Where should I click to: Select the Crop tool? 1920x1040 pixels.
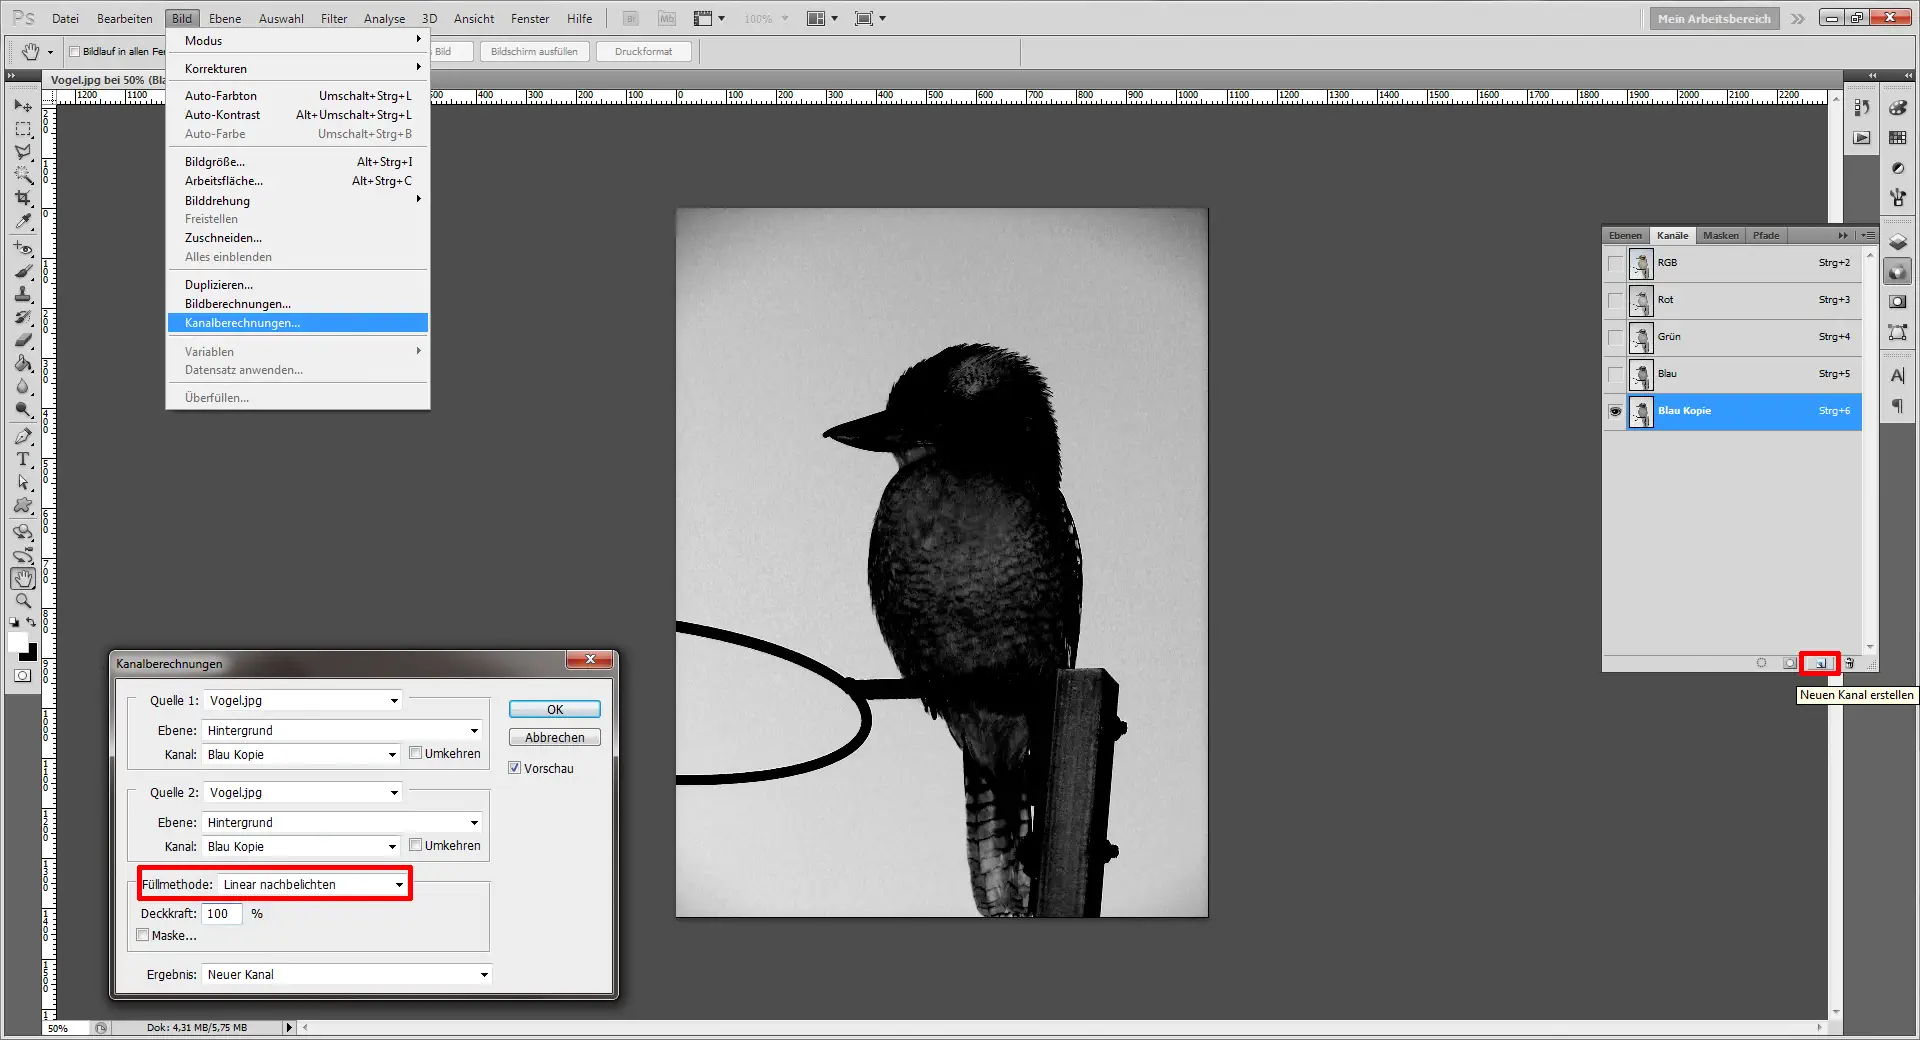click(22, 198)
